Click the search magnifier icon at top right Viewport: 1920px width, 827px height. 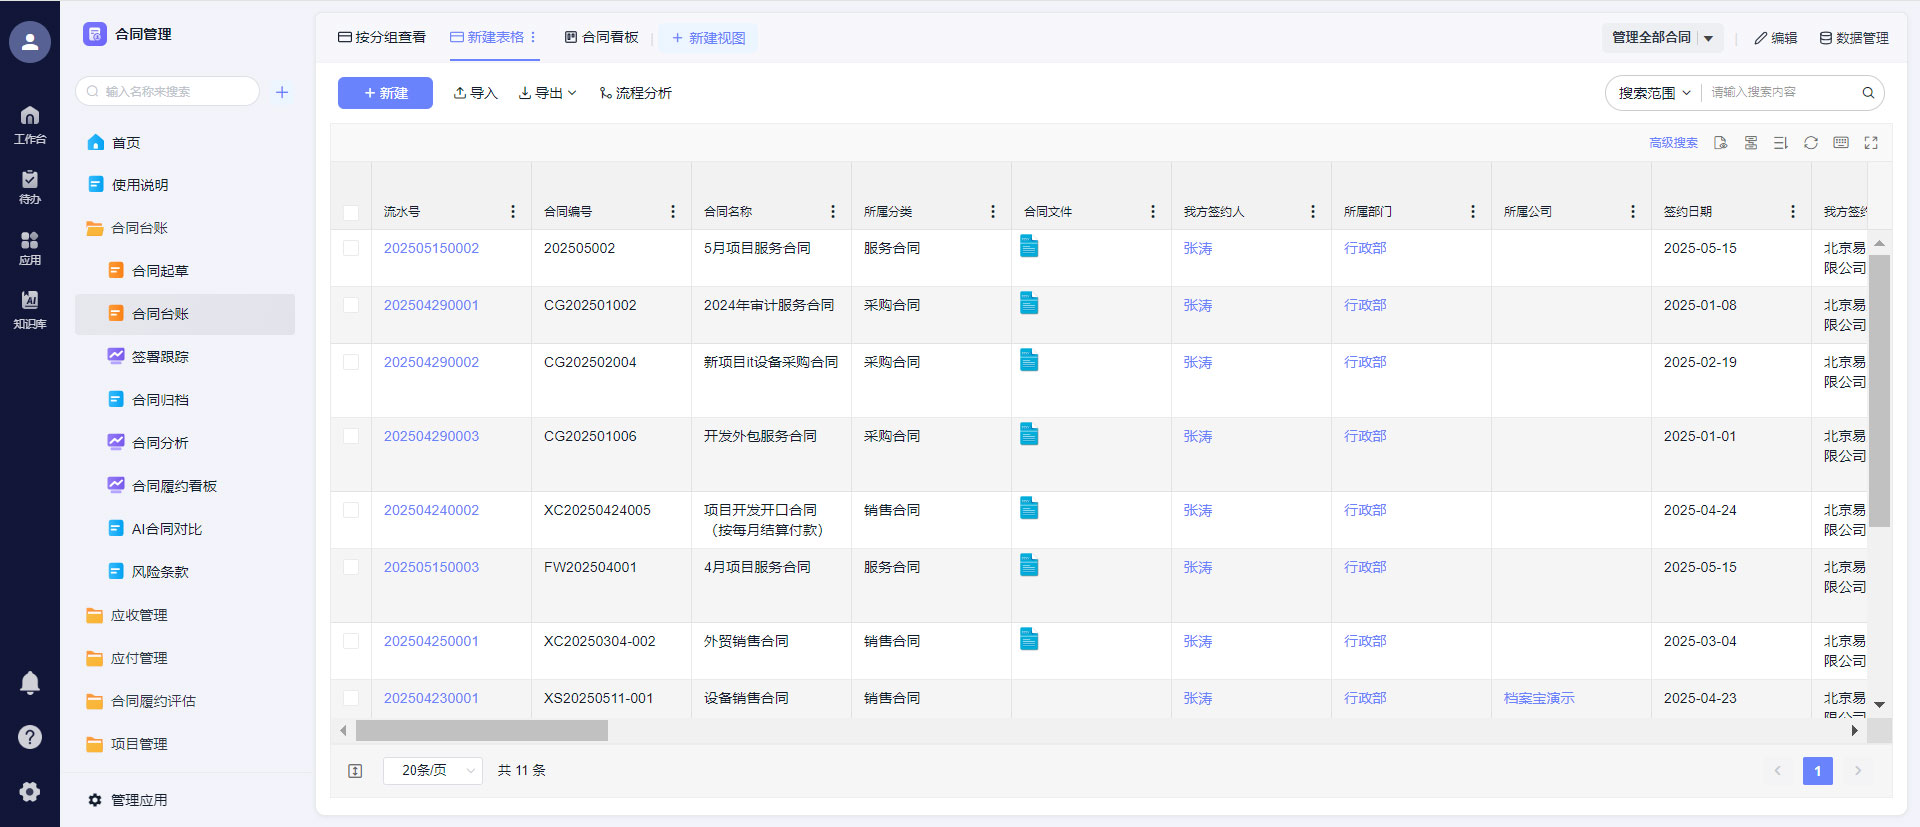point(1867,93)
